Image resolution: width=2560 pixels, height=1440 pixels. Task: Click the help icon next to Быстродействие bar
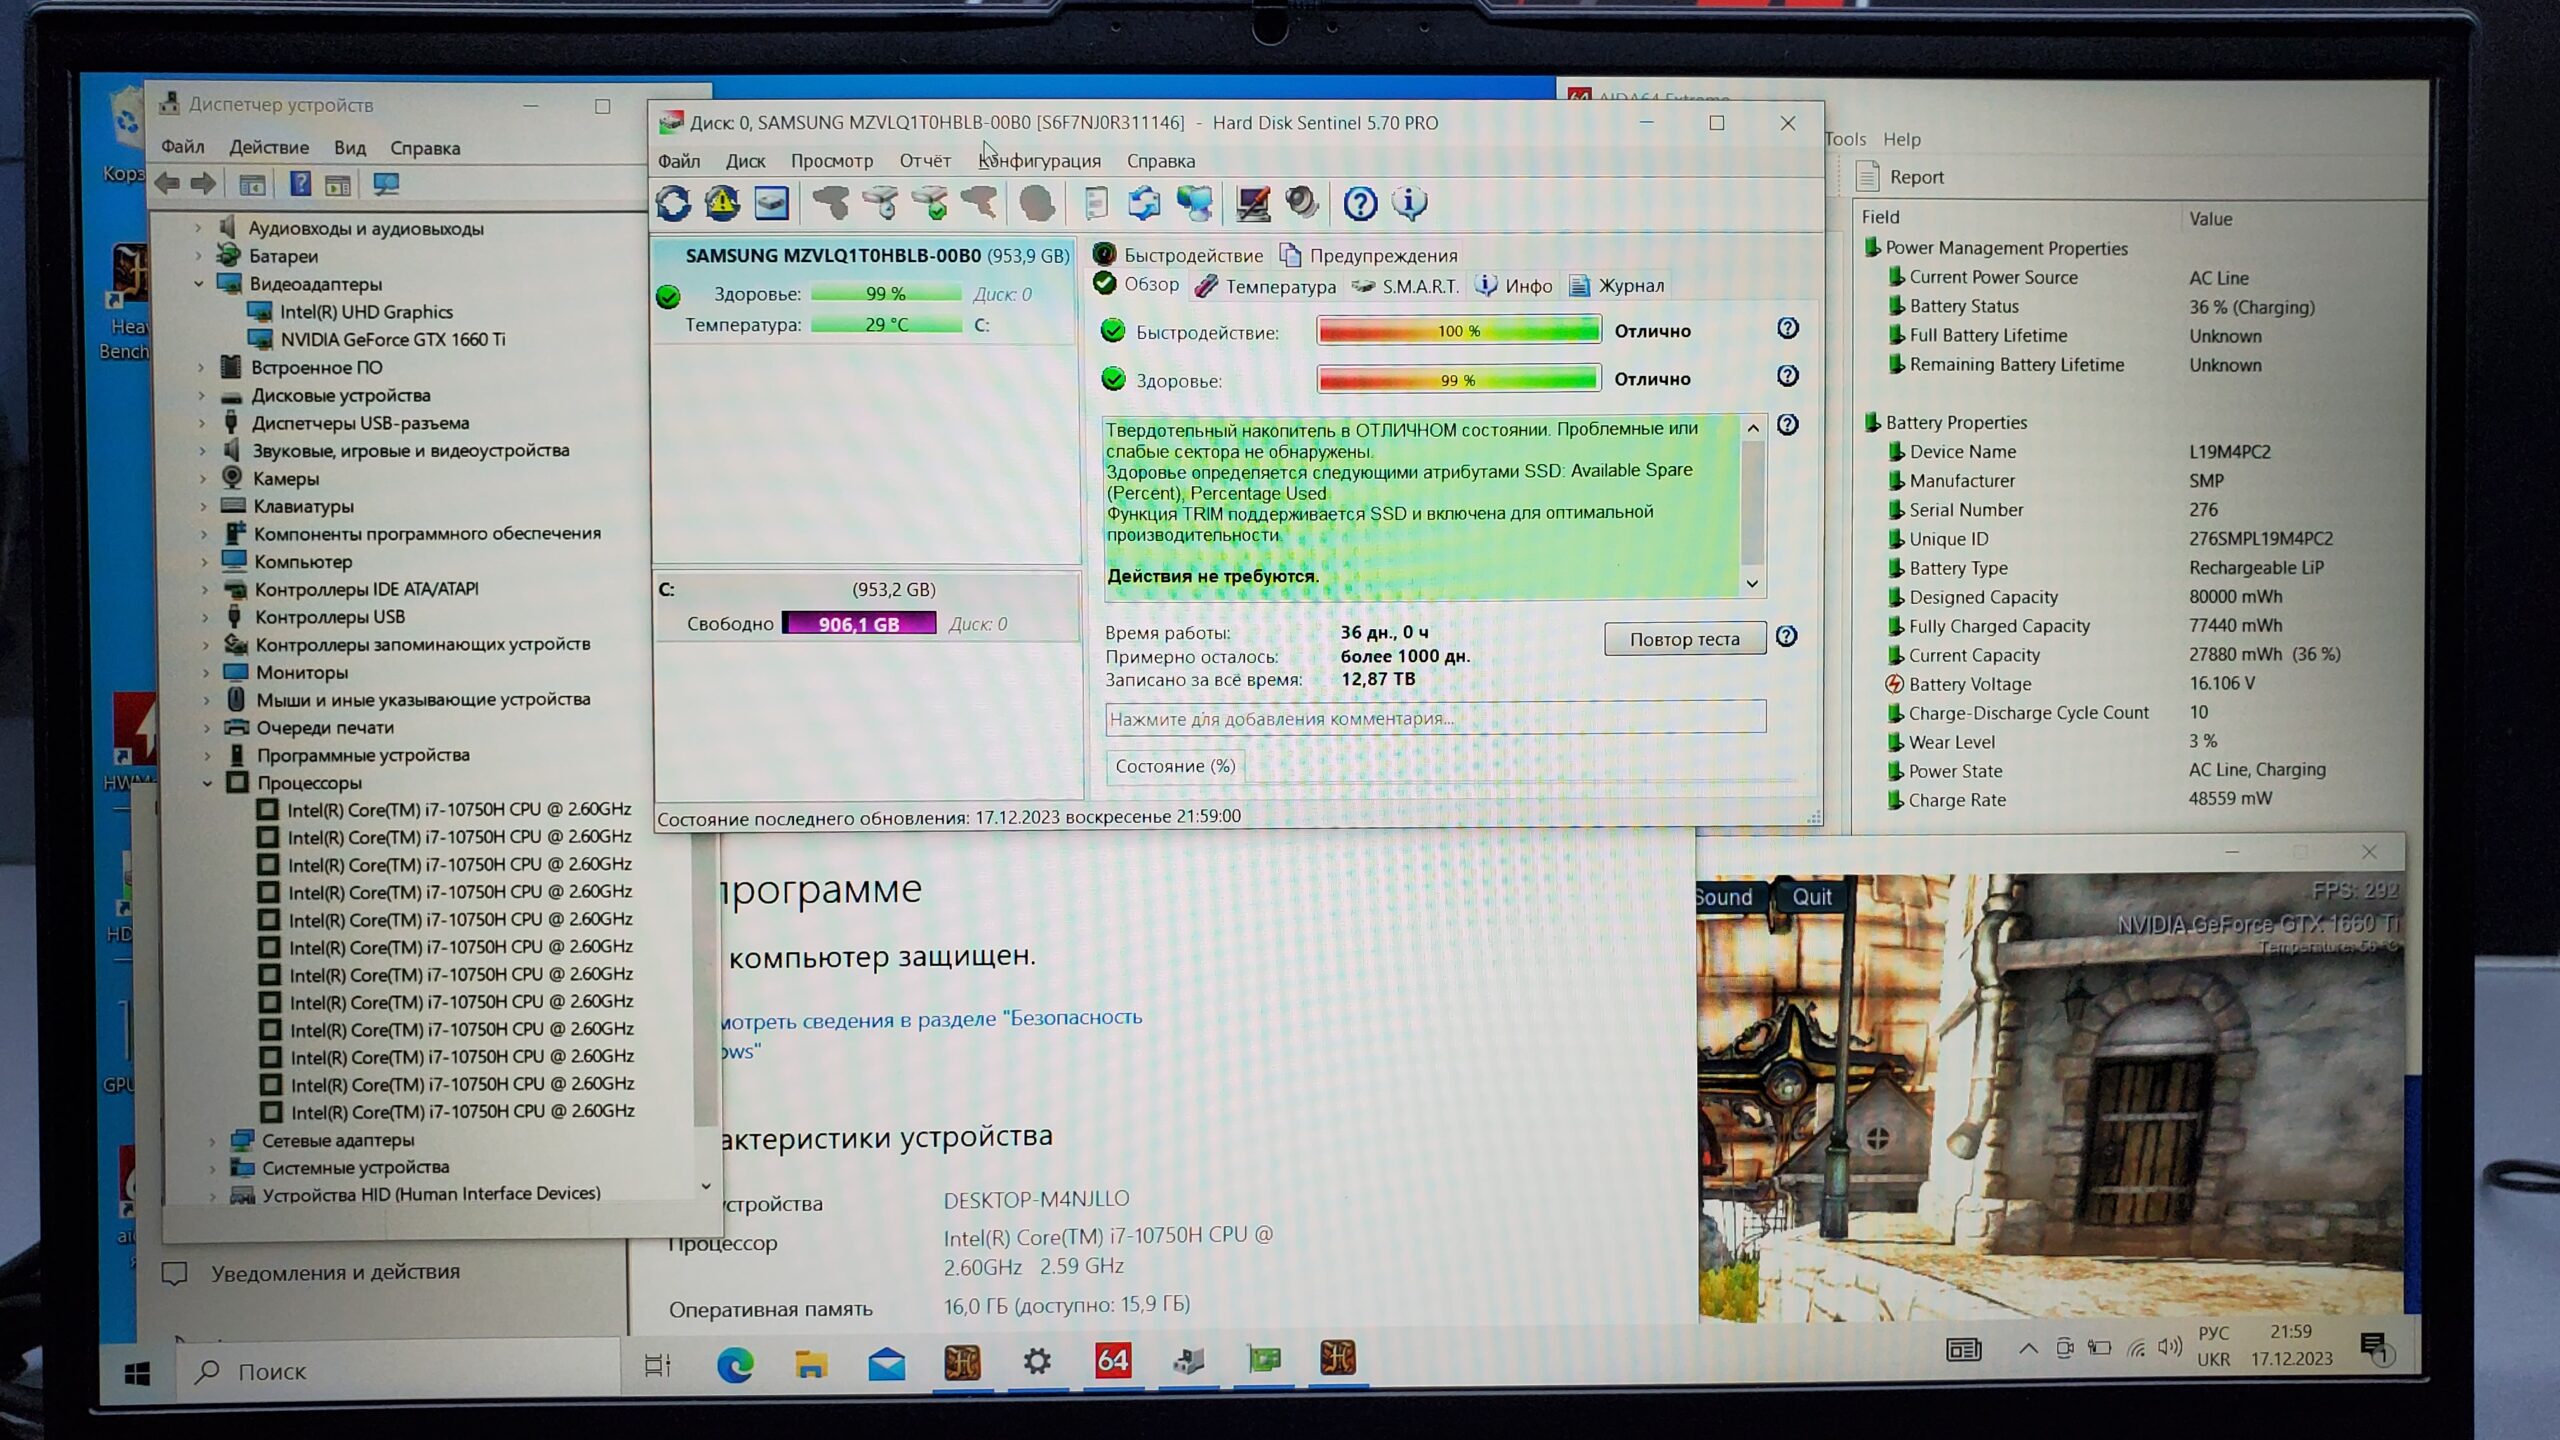coord(1787,329)
